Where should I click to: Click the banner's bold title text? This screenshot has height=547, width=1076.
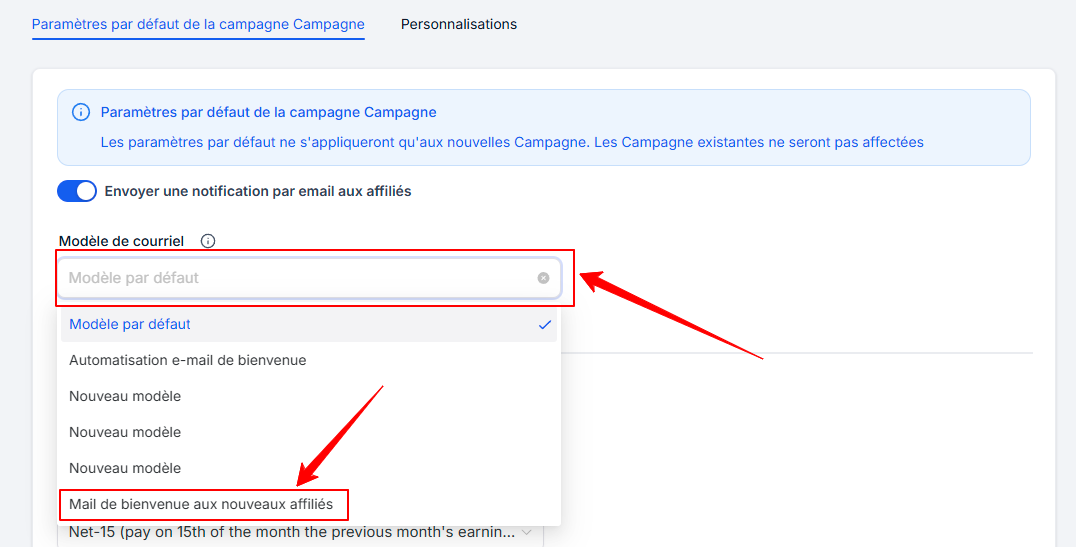point(268,112)
